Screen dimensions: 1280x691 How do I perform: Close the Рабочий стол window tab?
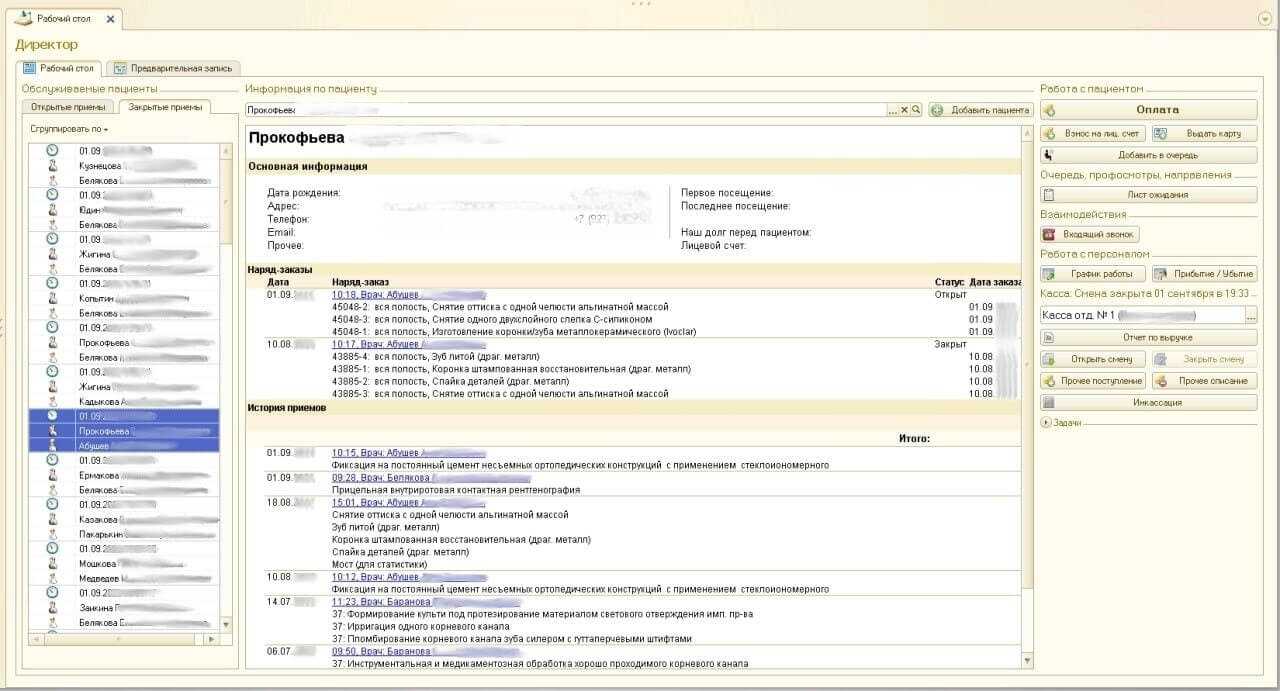pos(109,19)
